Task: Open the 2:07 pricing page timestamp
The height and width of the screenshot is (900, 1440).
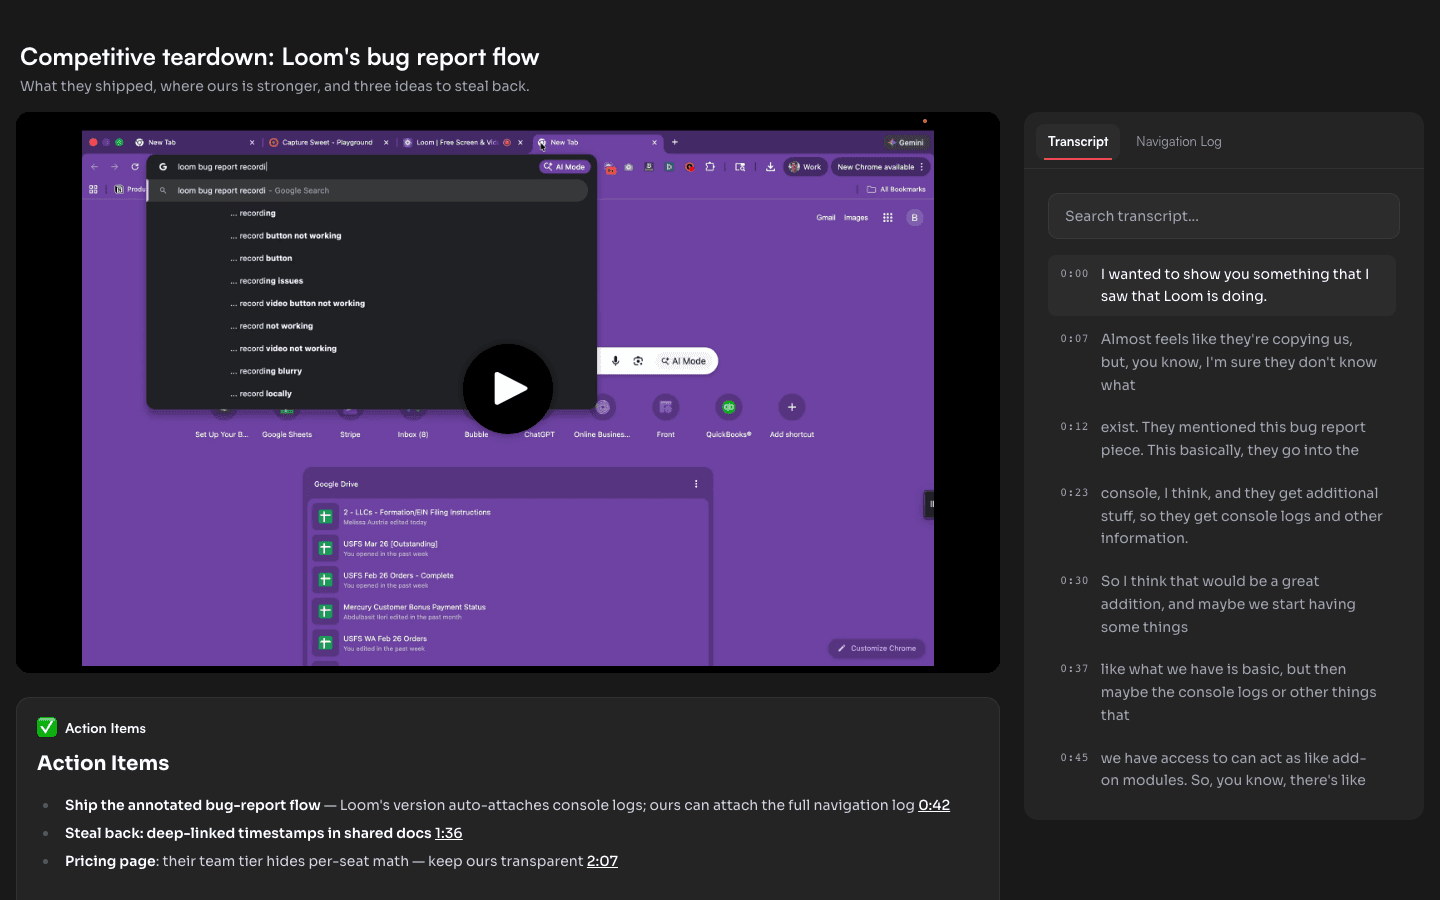Action: click(602, 861)
